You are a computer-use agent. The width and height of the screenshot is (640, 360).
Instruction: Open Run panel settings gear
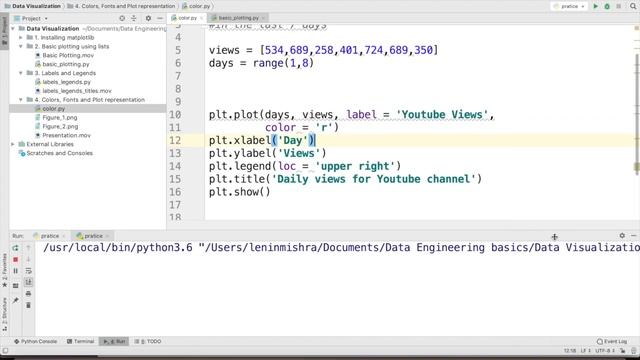pyautogui.click(x=622, y=236)
